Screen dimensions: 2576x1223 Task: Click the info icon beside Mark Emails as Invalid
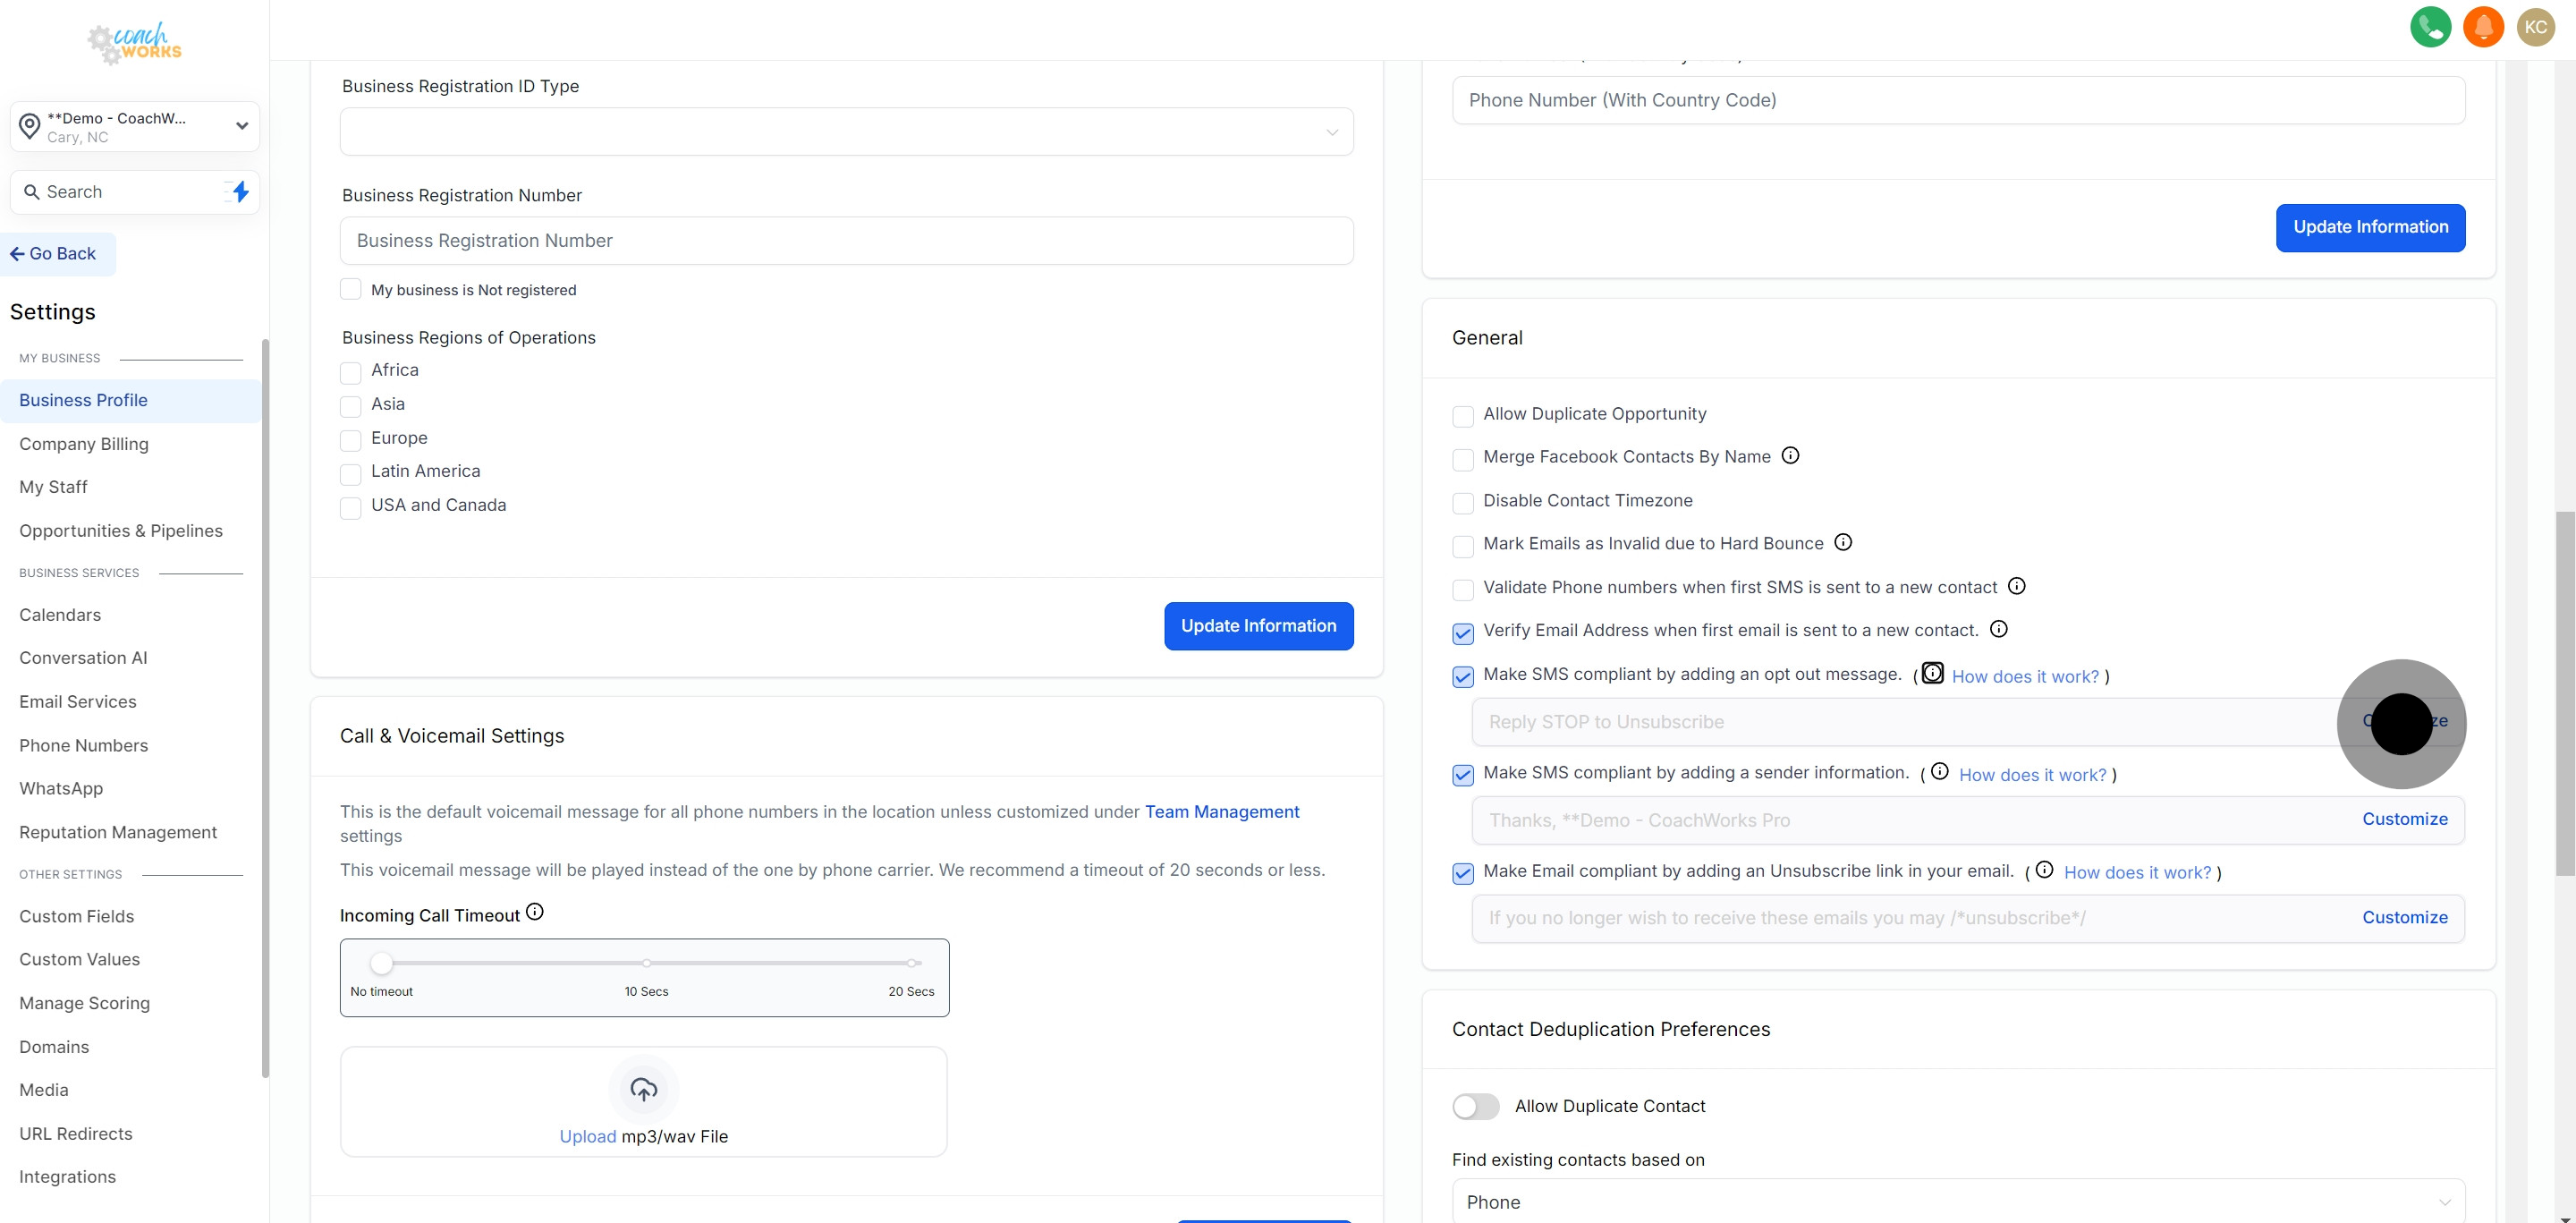click(1844, 542)
